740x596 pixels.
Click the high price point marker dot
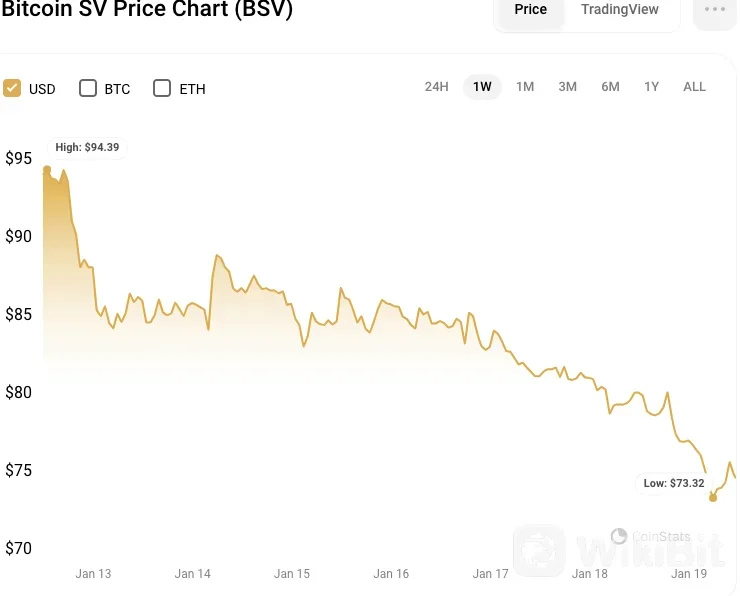pos(47,170)
